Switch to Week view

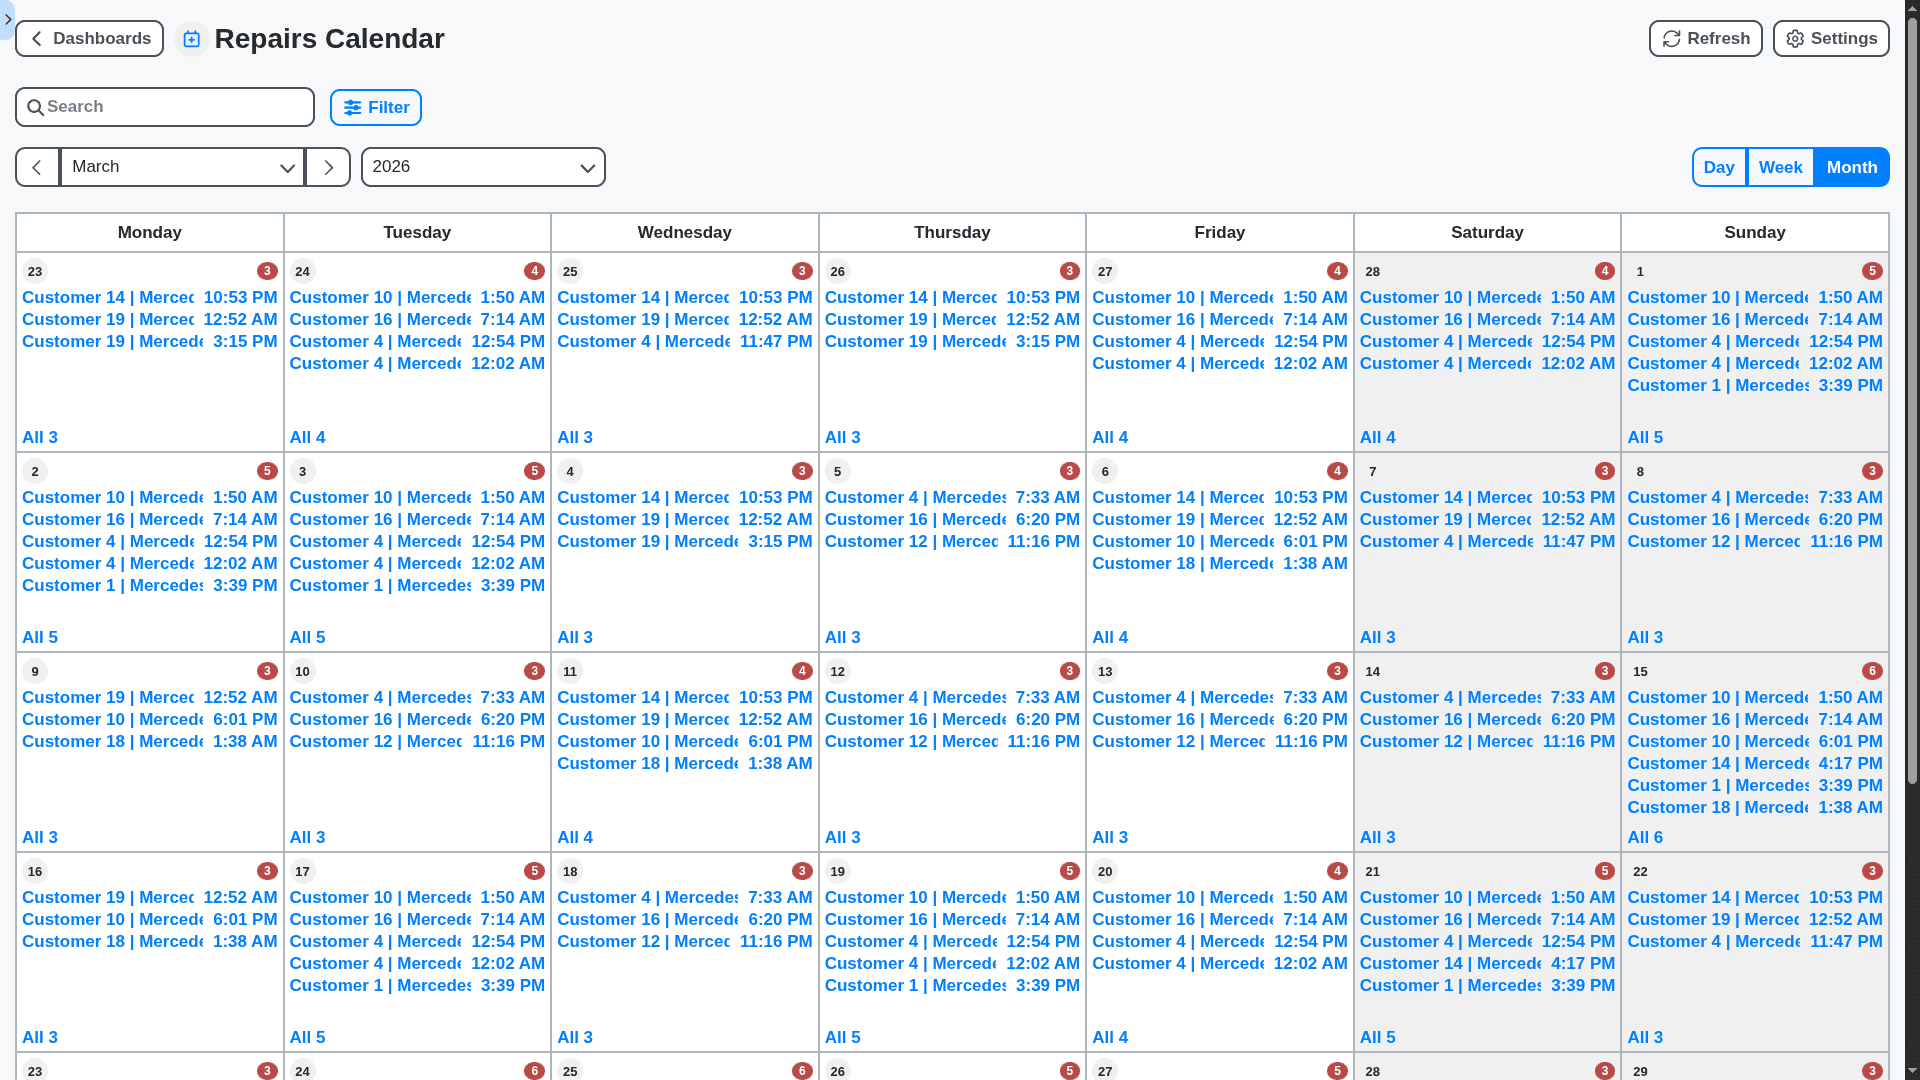[1780, 167]
